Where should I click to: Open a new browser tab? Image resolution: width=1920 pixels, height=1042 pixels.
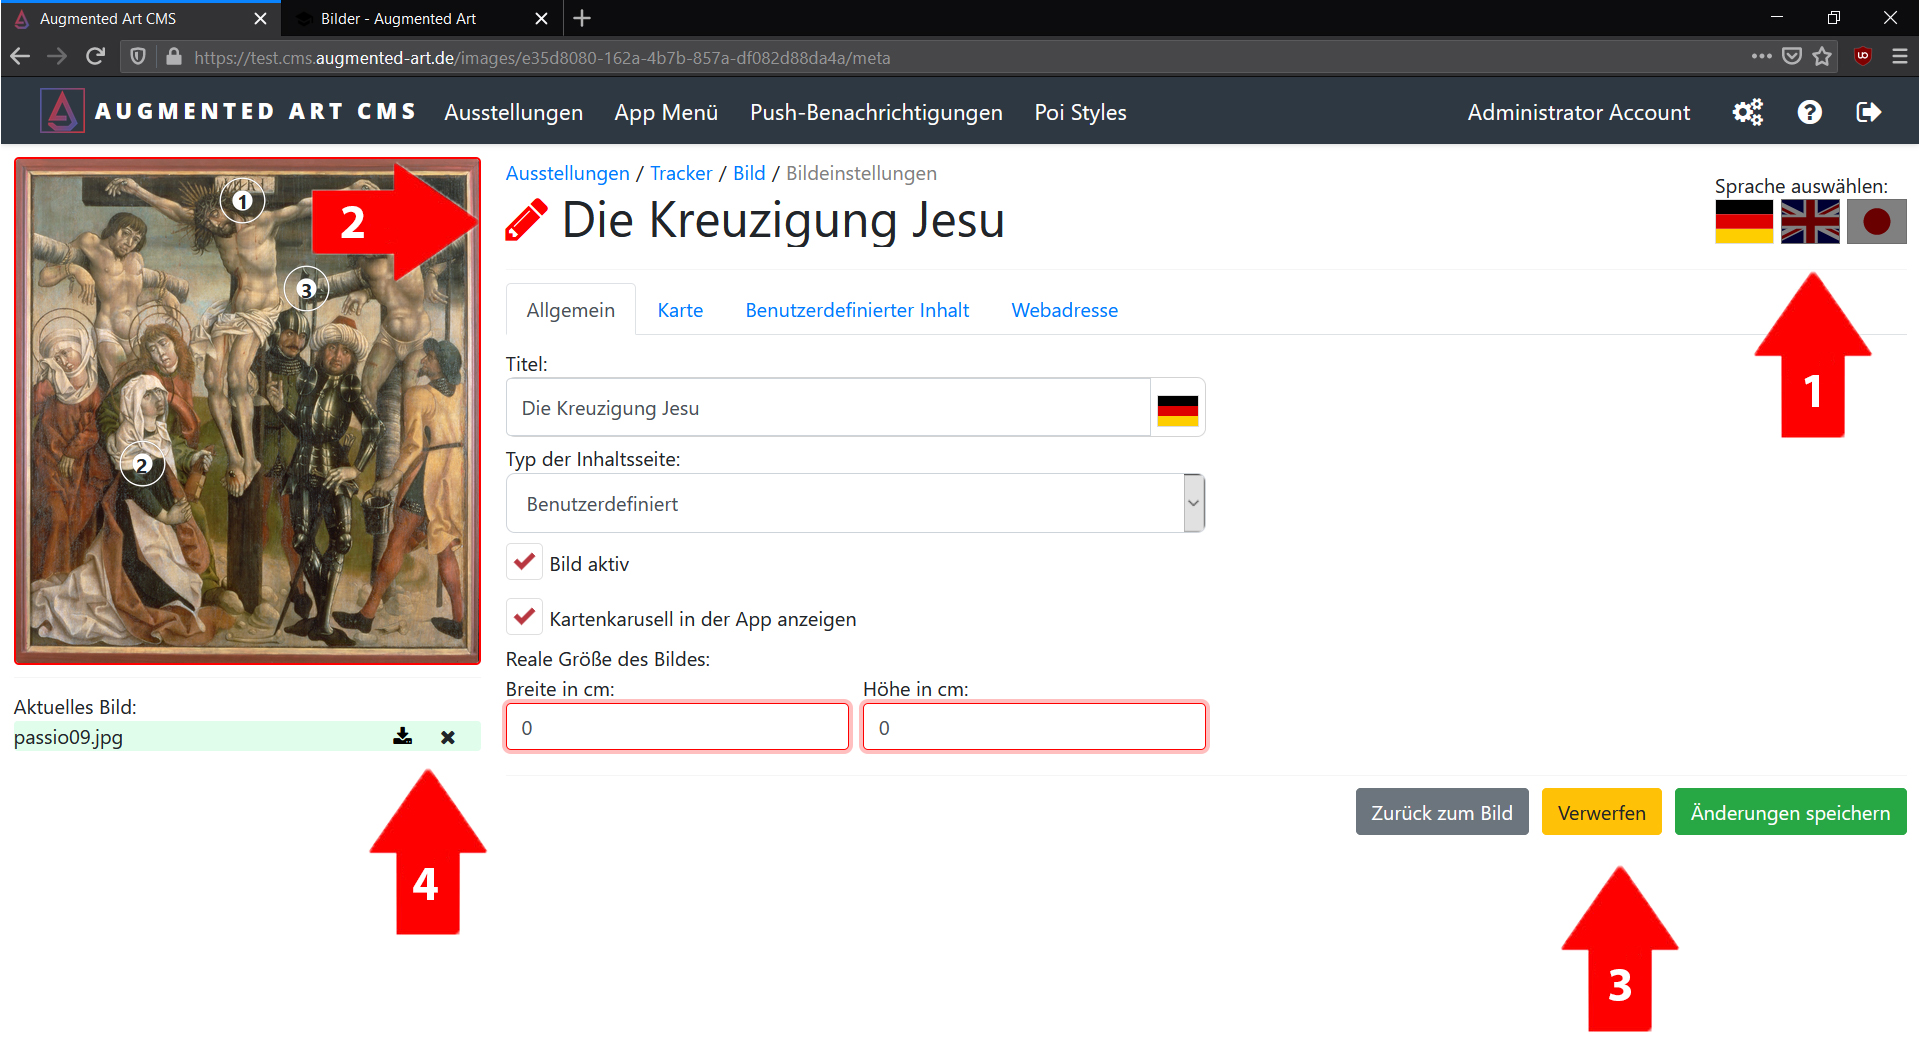582,18
